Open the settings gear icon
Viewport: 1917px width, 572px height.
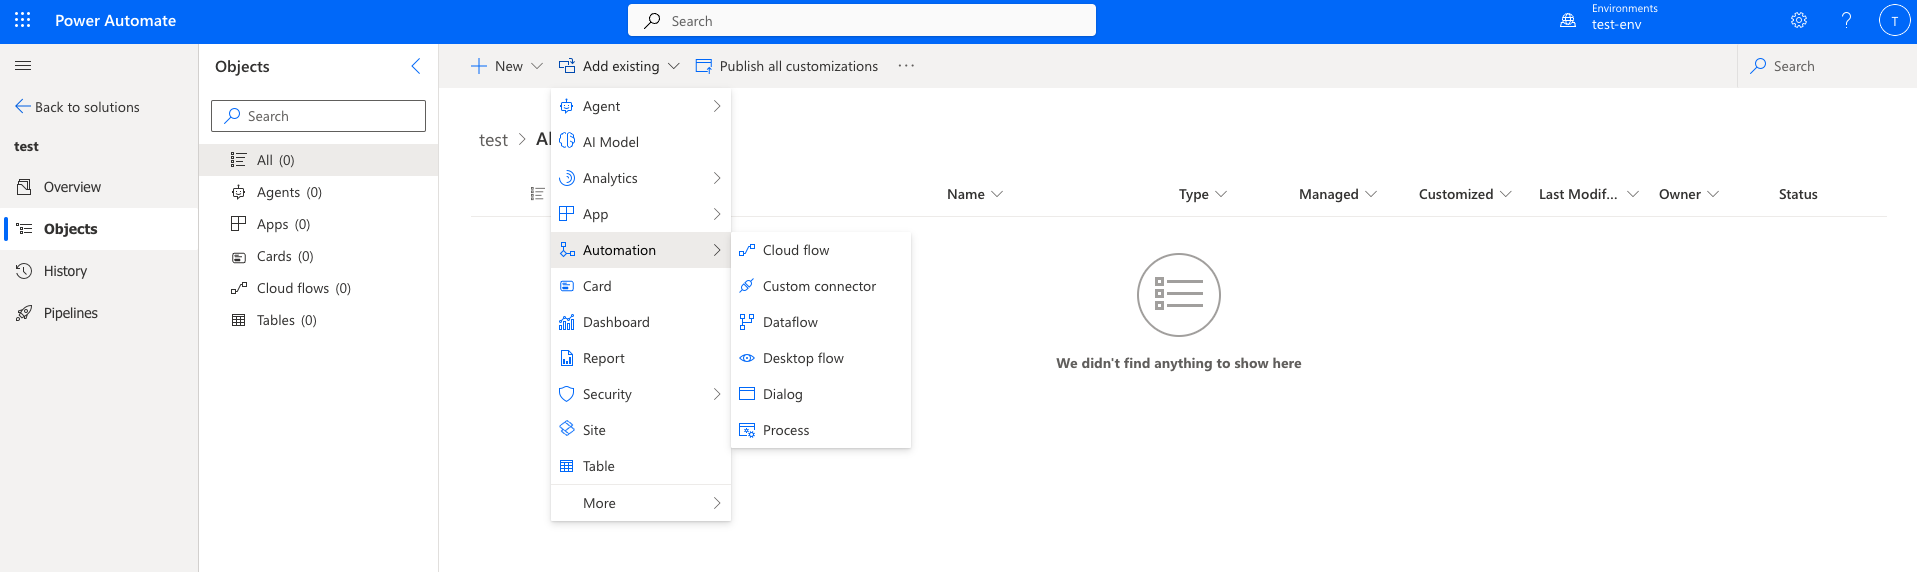(x=1799, y=20)
